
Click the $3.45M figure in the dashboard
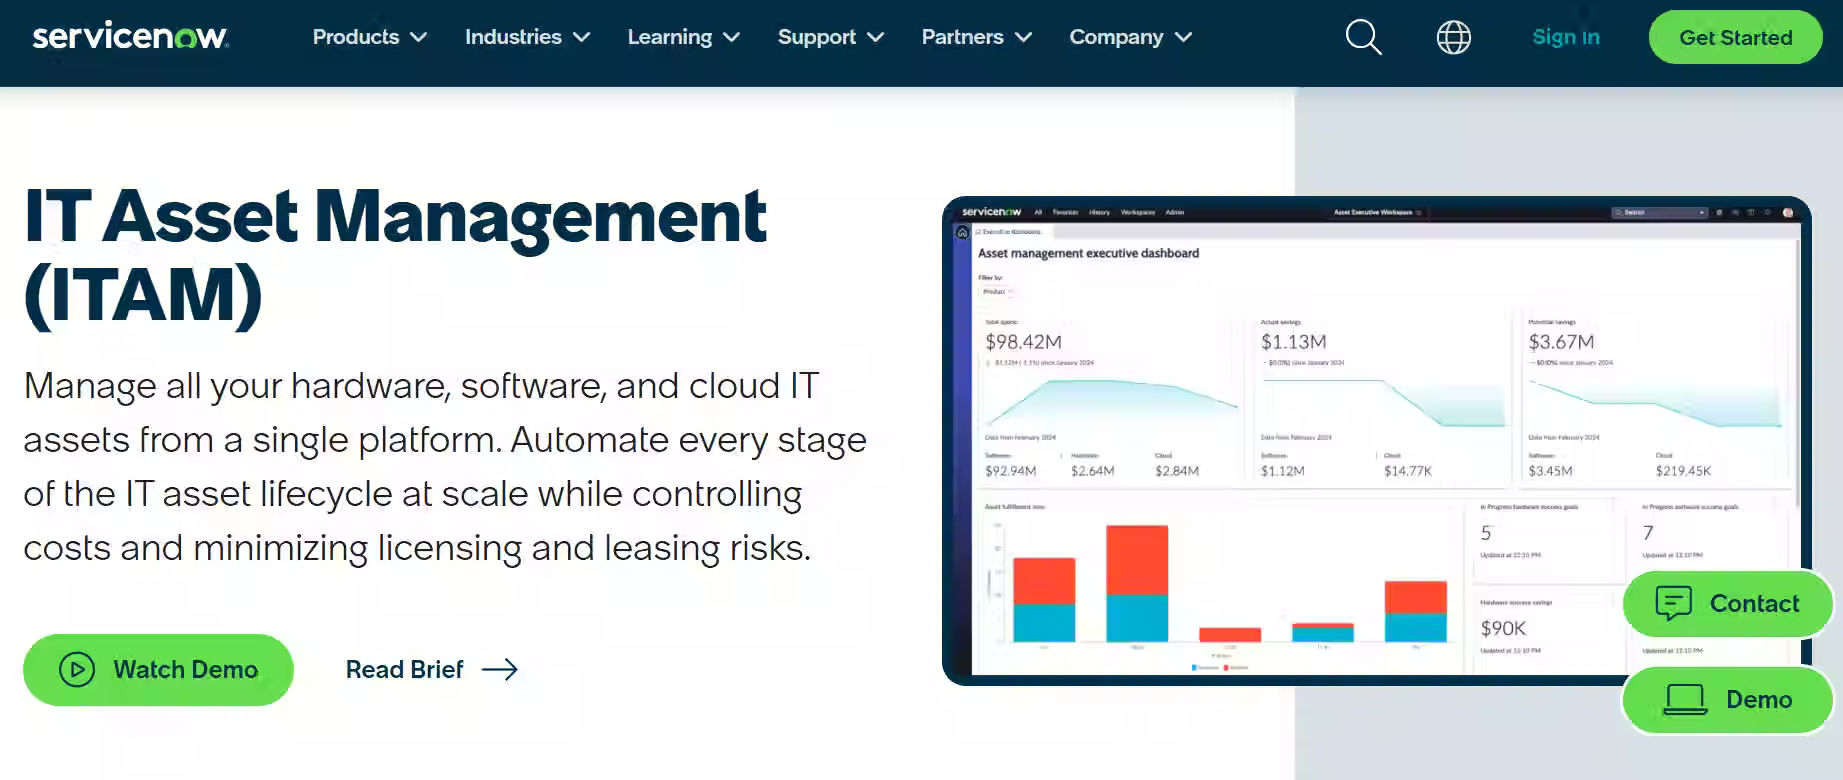tap(1550, 471)
